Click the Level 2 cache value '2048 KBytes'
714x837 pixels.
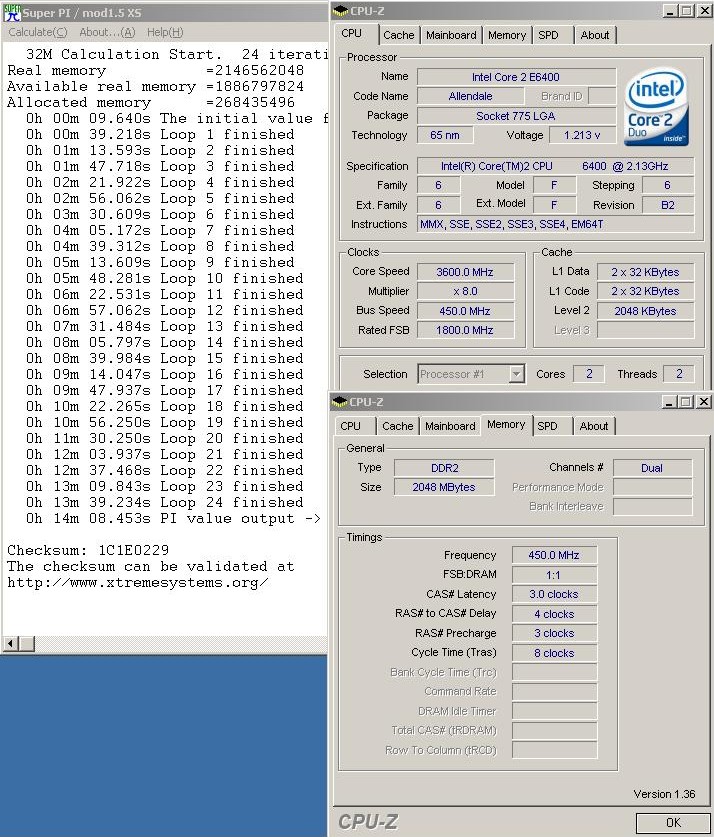coord(645,311)
